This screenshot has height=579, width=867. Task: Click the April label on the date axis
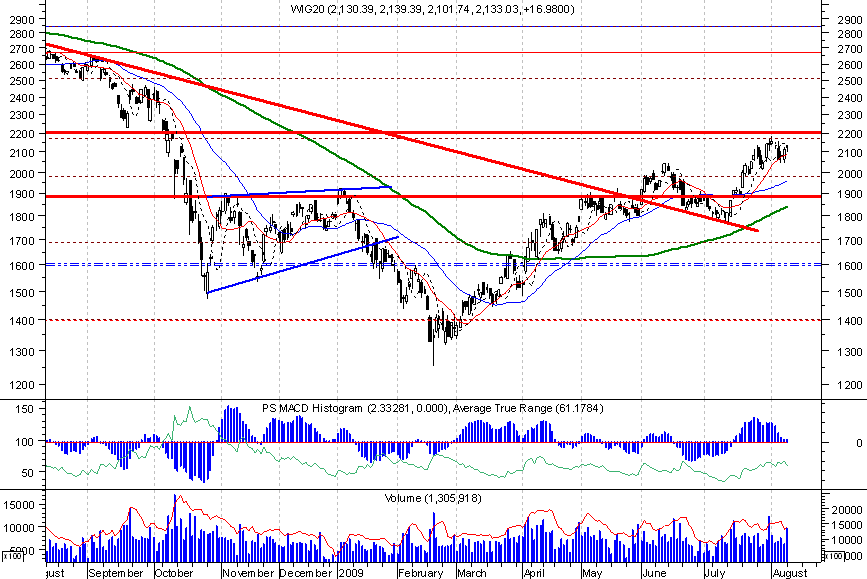[x=534, y=573]
